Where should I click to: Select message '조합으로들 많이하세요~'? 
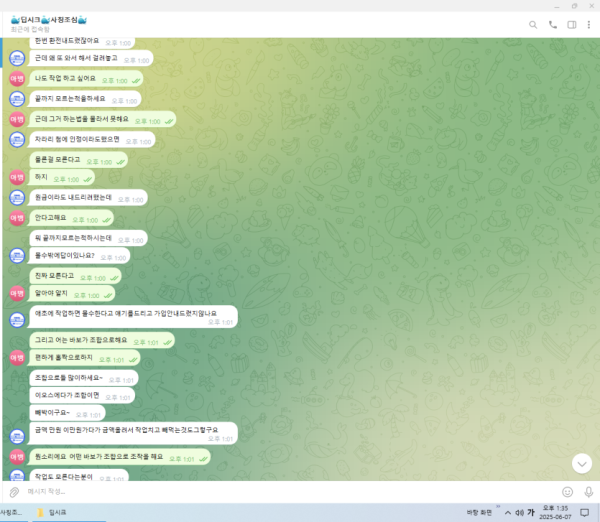[x=84, y=378]
